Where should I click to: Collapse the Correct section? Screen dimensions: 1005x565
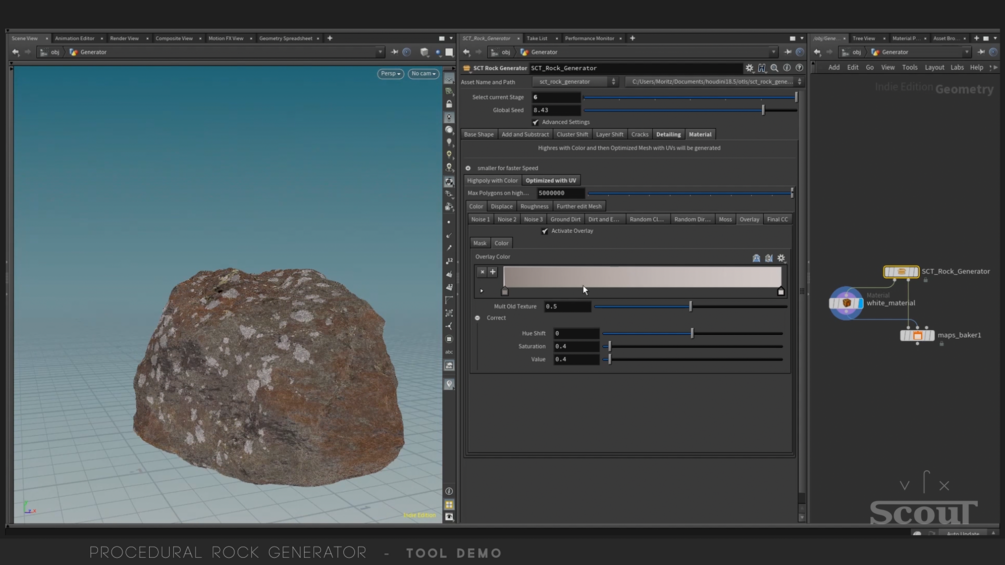(478, 318)
